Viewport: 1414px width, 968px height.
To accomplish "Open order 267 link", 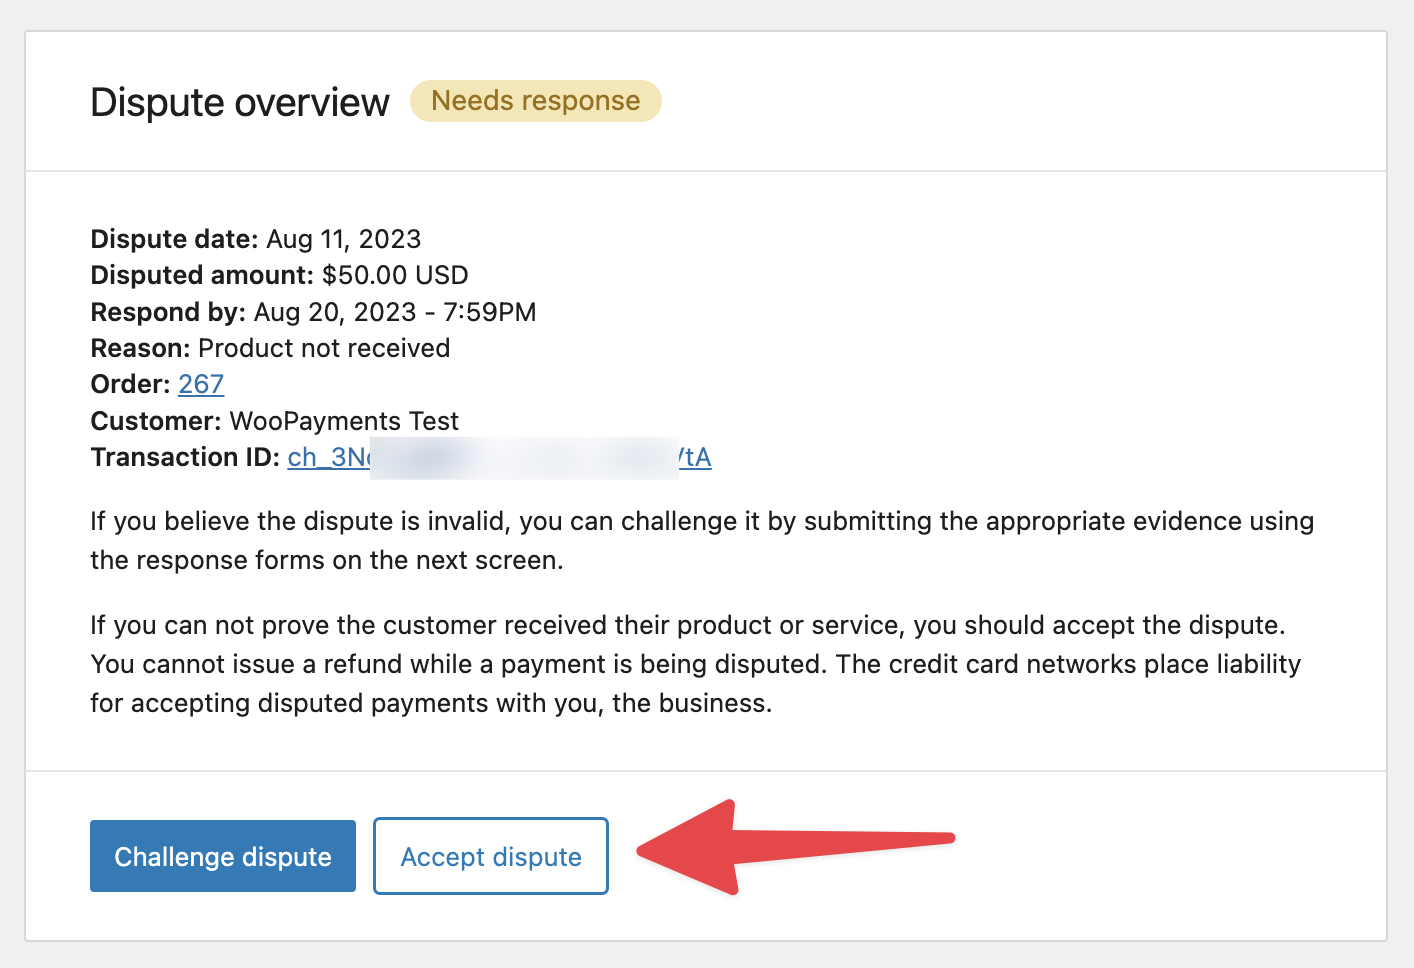I will [201, 384].
